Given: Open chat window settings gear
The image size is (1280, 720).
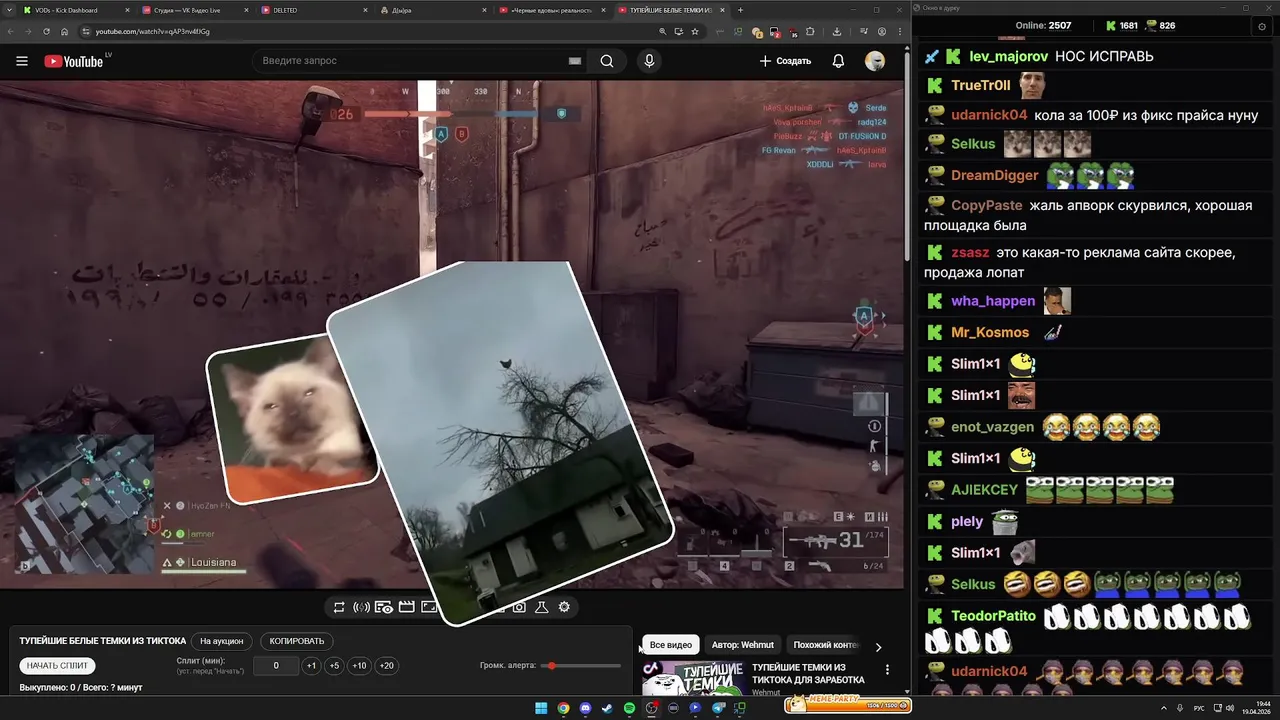Looking at the screenshot, I should pyautogui.click(x=1260, y=25).
